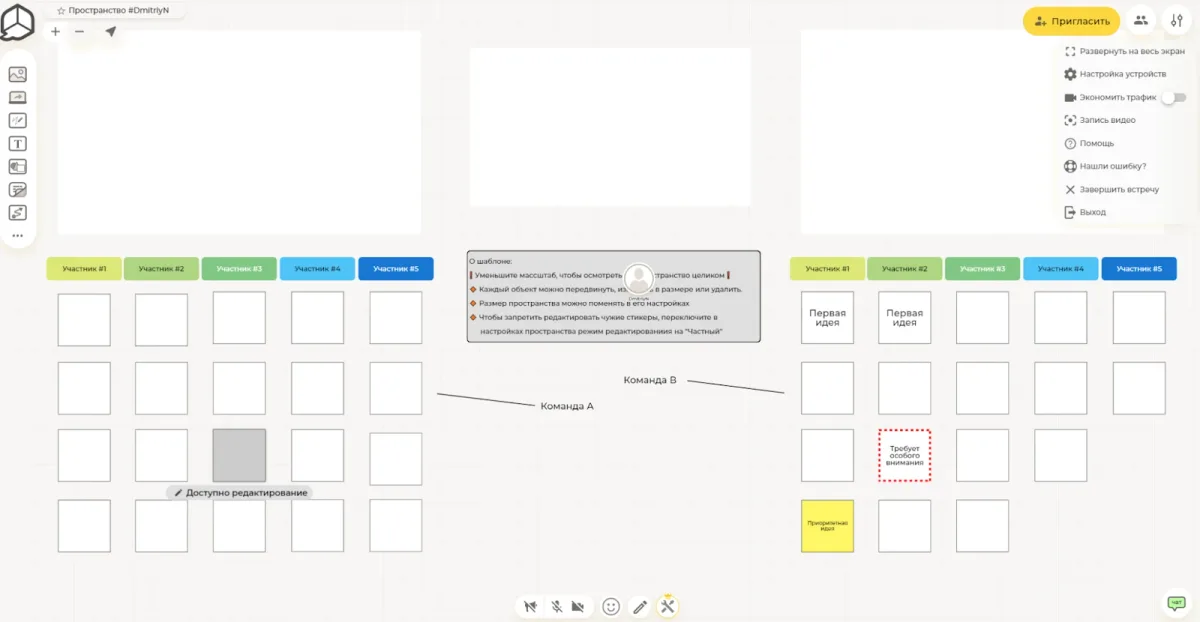Screen dimensions: 1200x622
Task: Toggle the muted microphone button
Action: (x=555, y=606)
